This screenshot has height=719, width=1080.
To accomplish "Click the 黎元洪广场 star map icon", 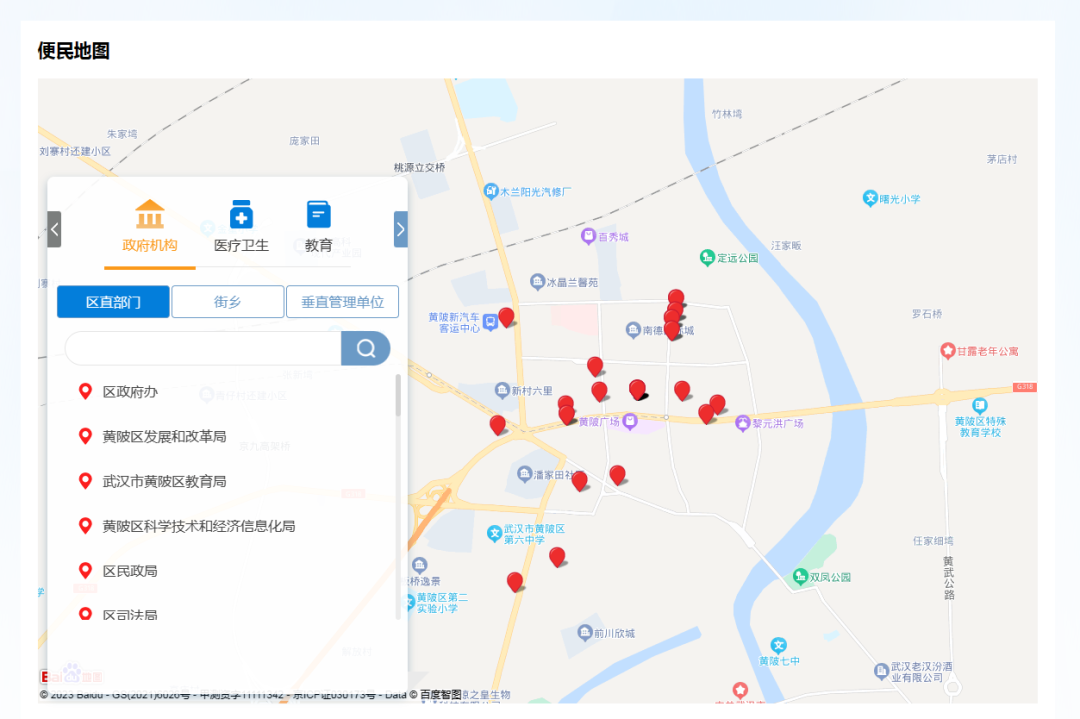I will click(x=742, y=424).
